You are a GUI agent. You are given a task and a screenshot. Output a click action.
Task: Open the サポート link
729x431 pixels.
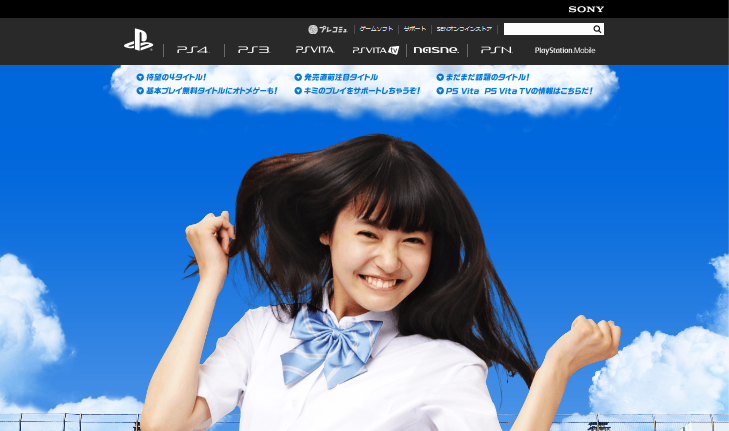415,29
